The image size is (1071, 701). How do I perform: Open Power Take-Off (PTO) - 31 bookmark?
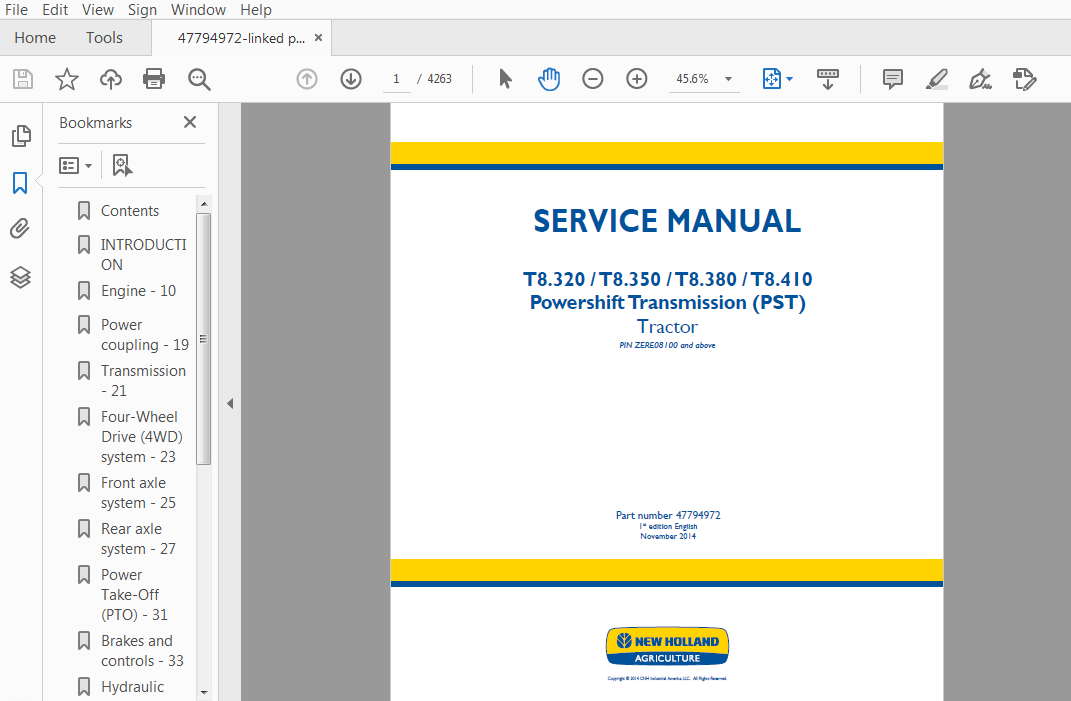pyautogui.click(x=135, y=594)
